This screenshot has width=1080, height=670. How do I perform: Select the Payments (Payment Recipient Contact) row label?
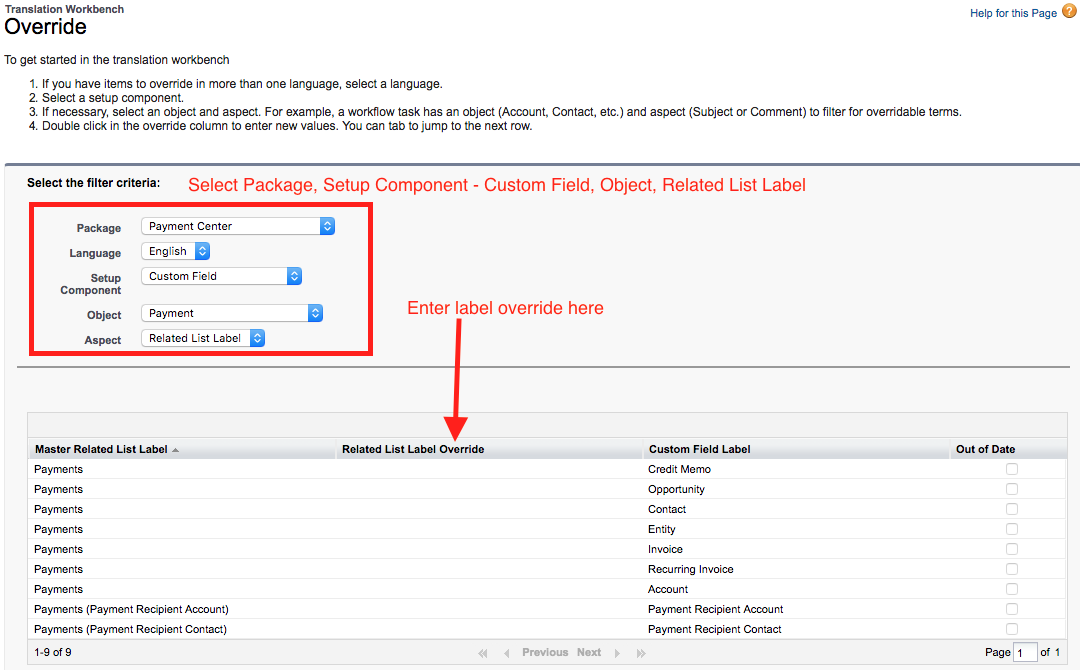point(130,629)
